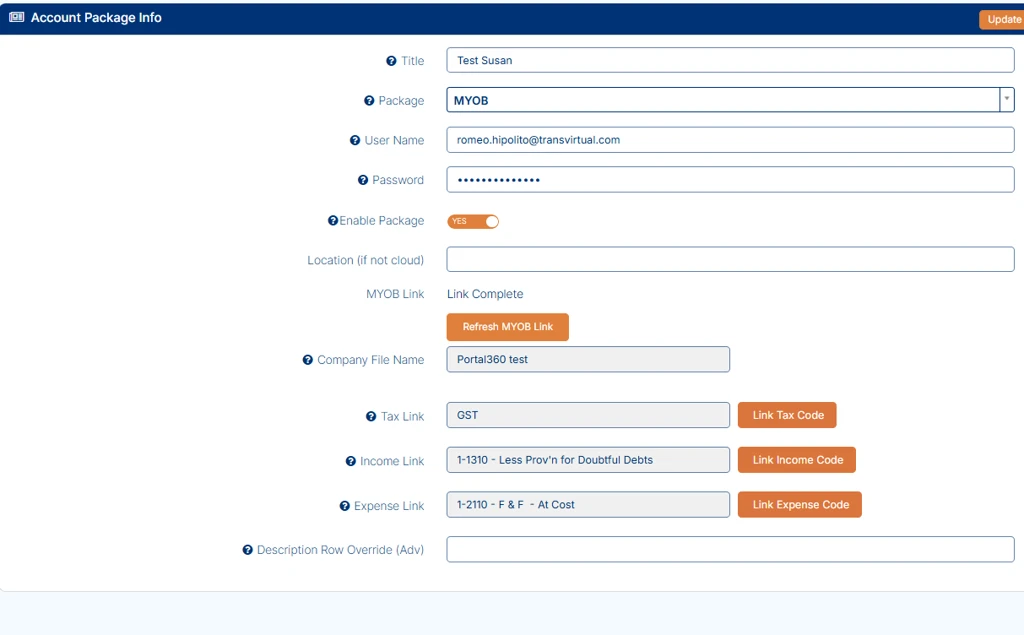The image size is (1024, 635).
Task: Click the question mark beside Password
Action: [x=363, y=180]
